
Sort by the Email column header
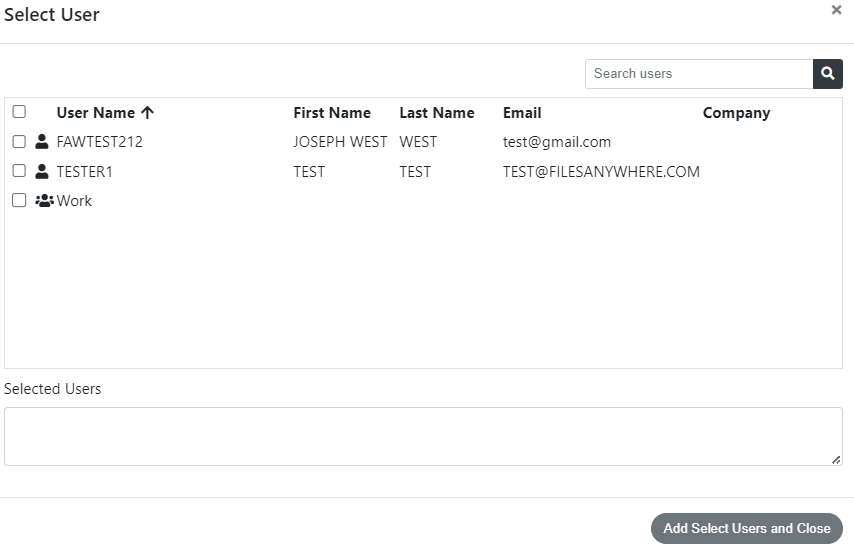pos(522,113)
